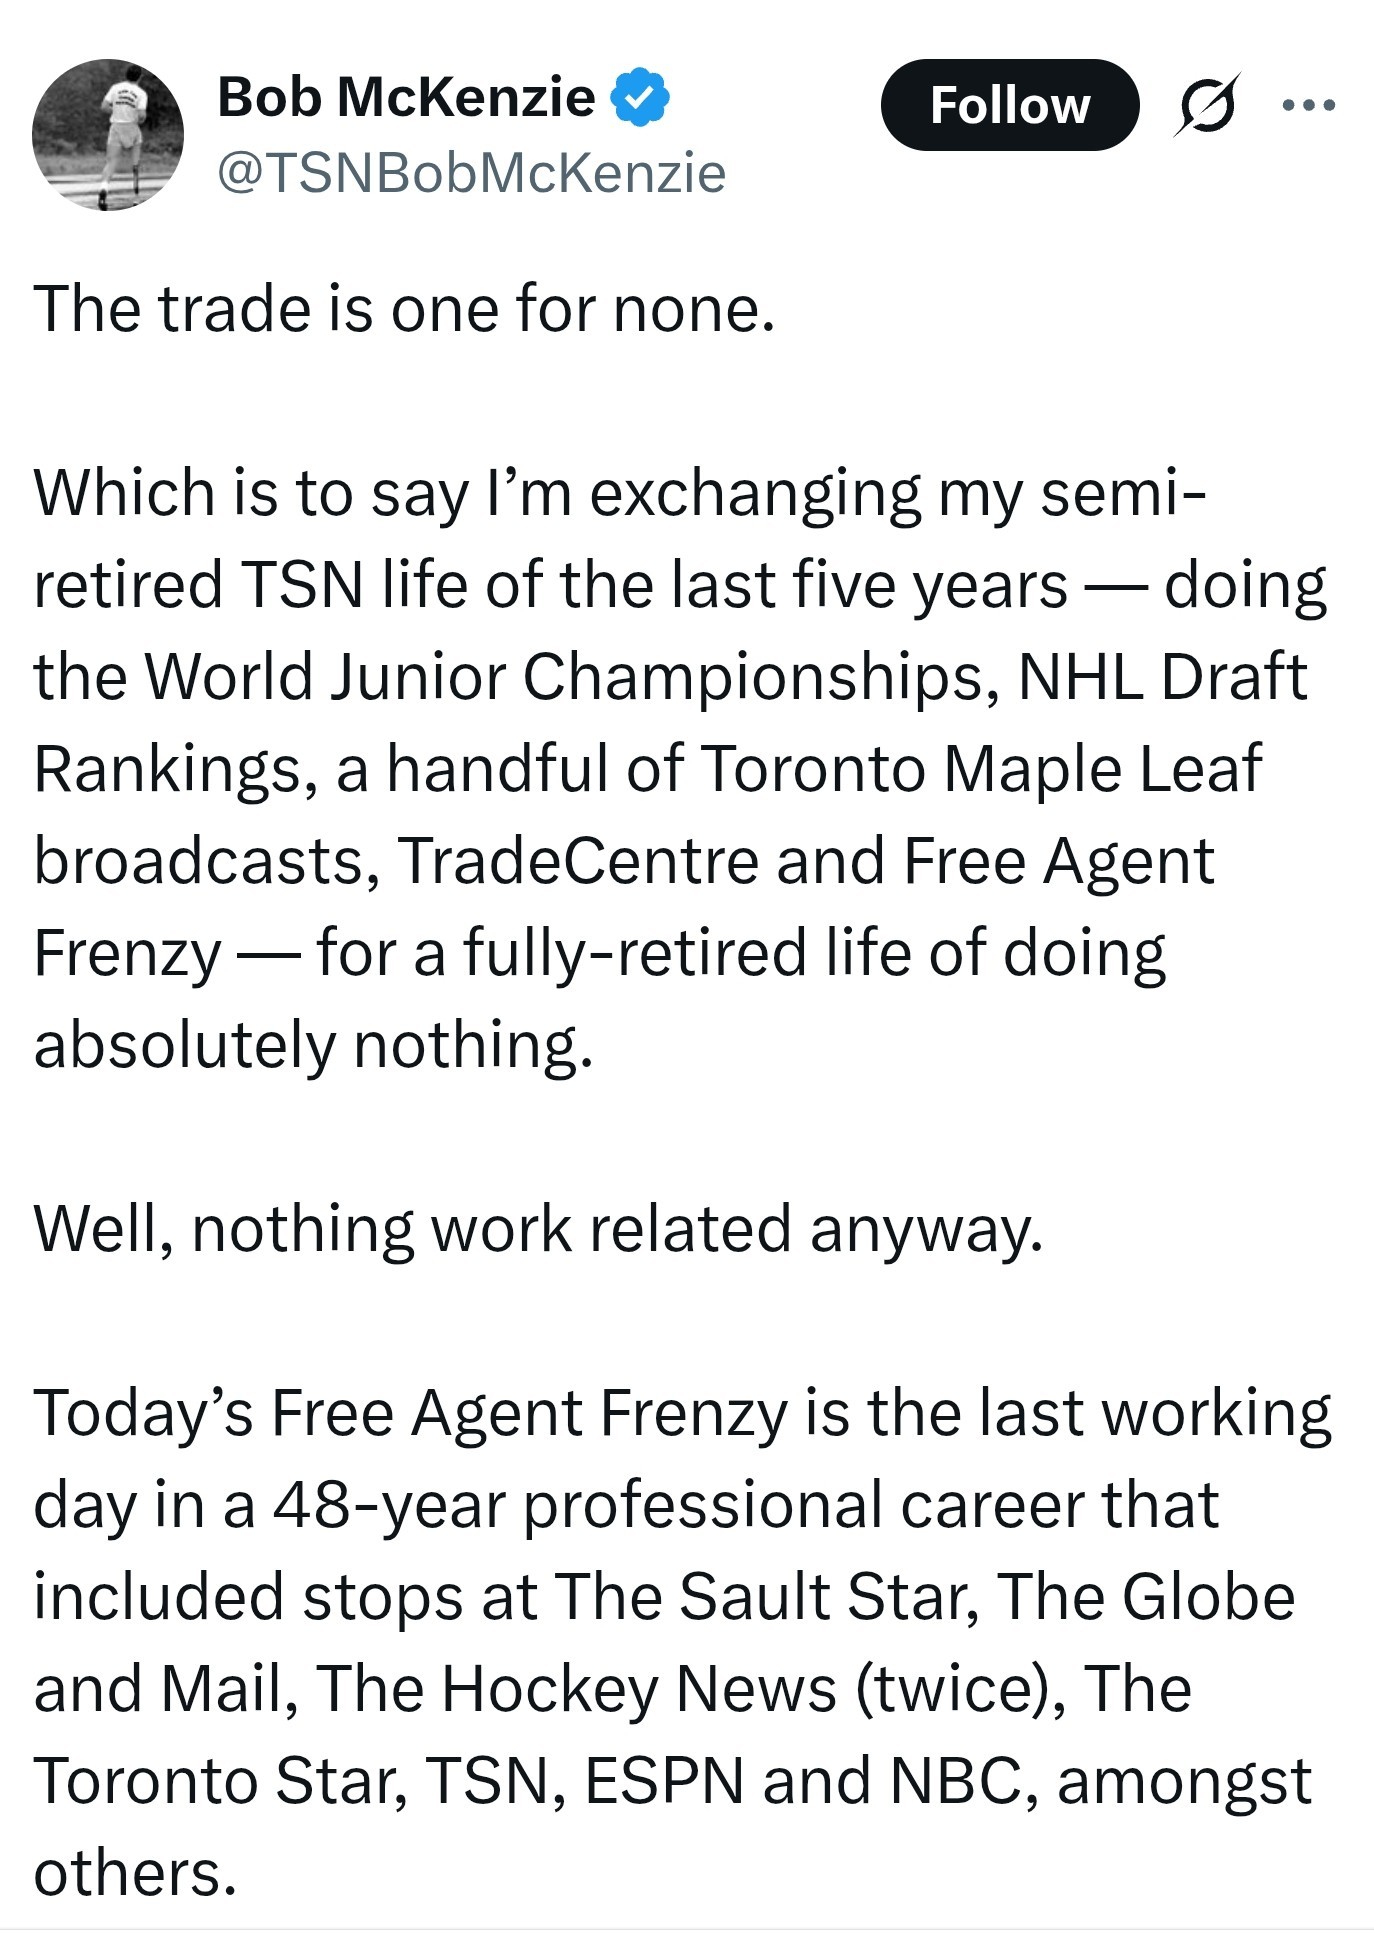Open the Bob McKenzie display name link

[x=406, y=98]
